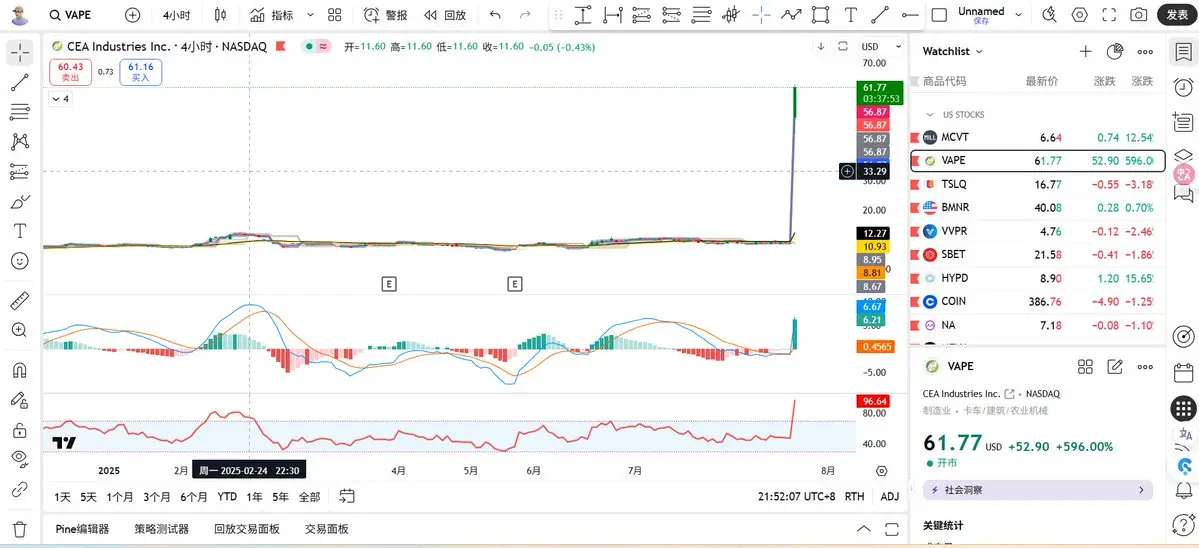Toggle lock all drawings
This screenshot has height=548, width=1199.
click(20, 430)
